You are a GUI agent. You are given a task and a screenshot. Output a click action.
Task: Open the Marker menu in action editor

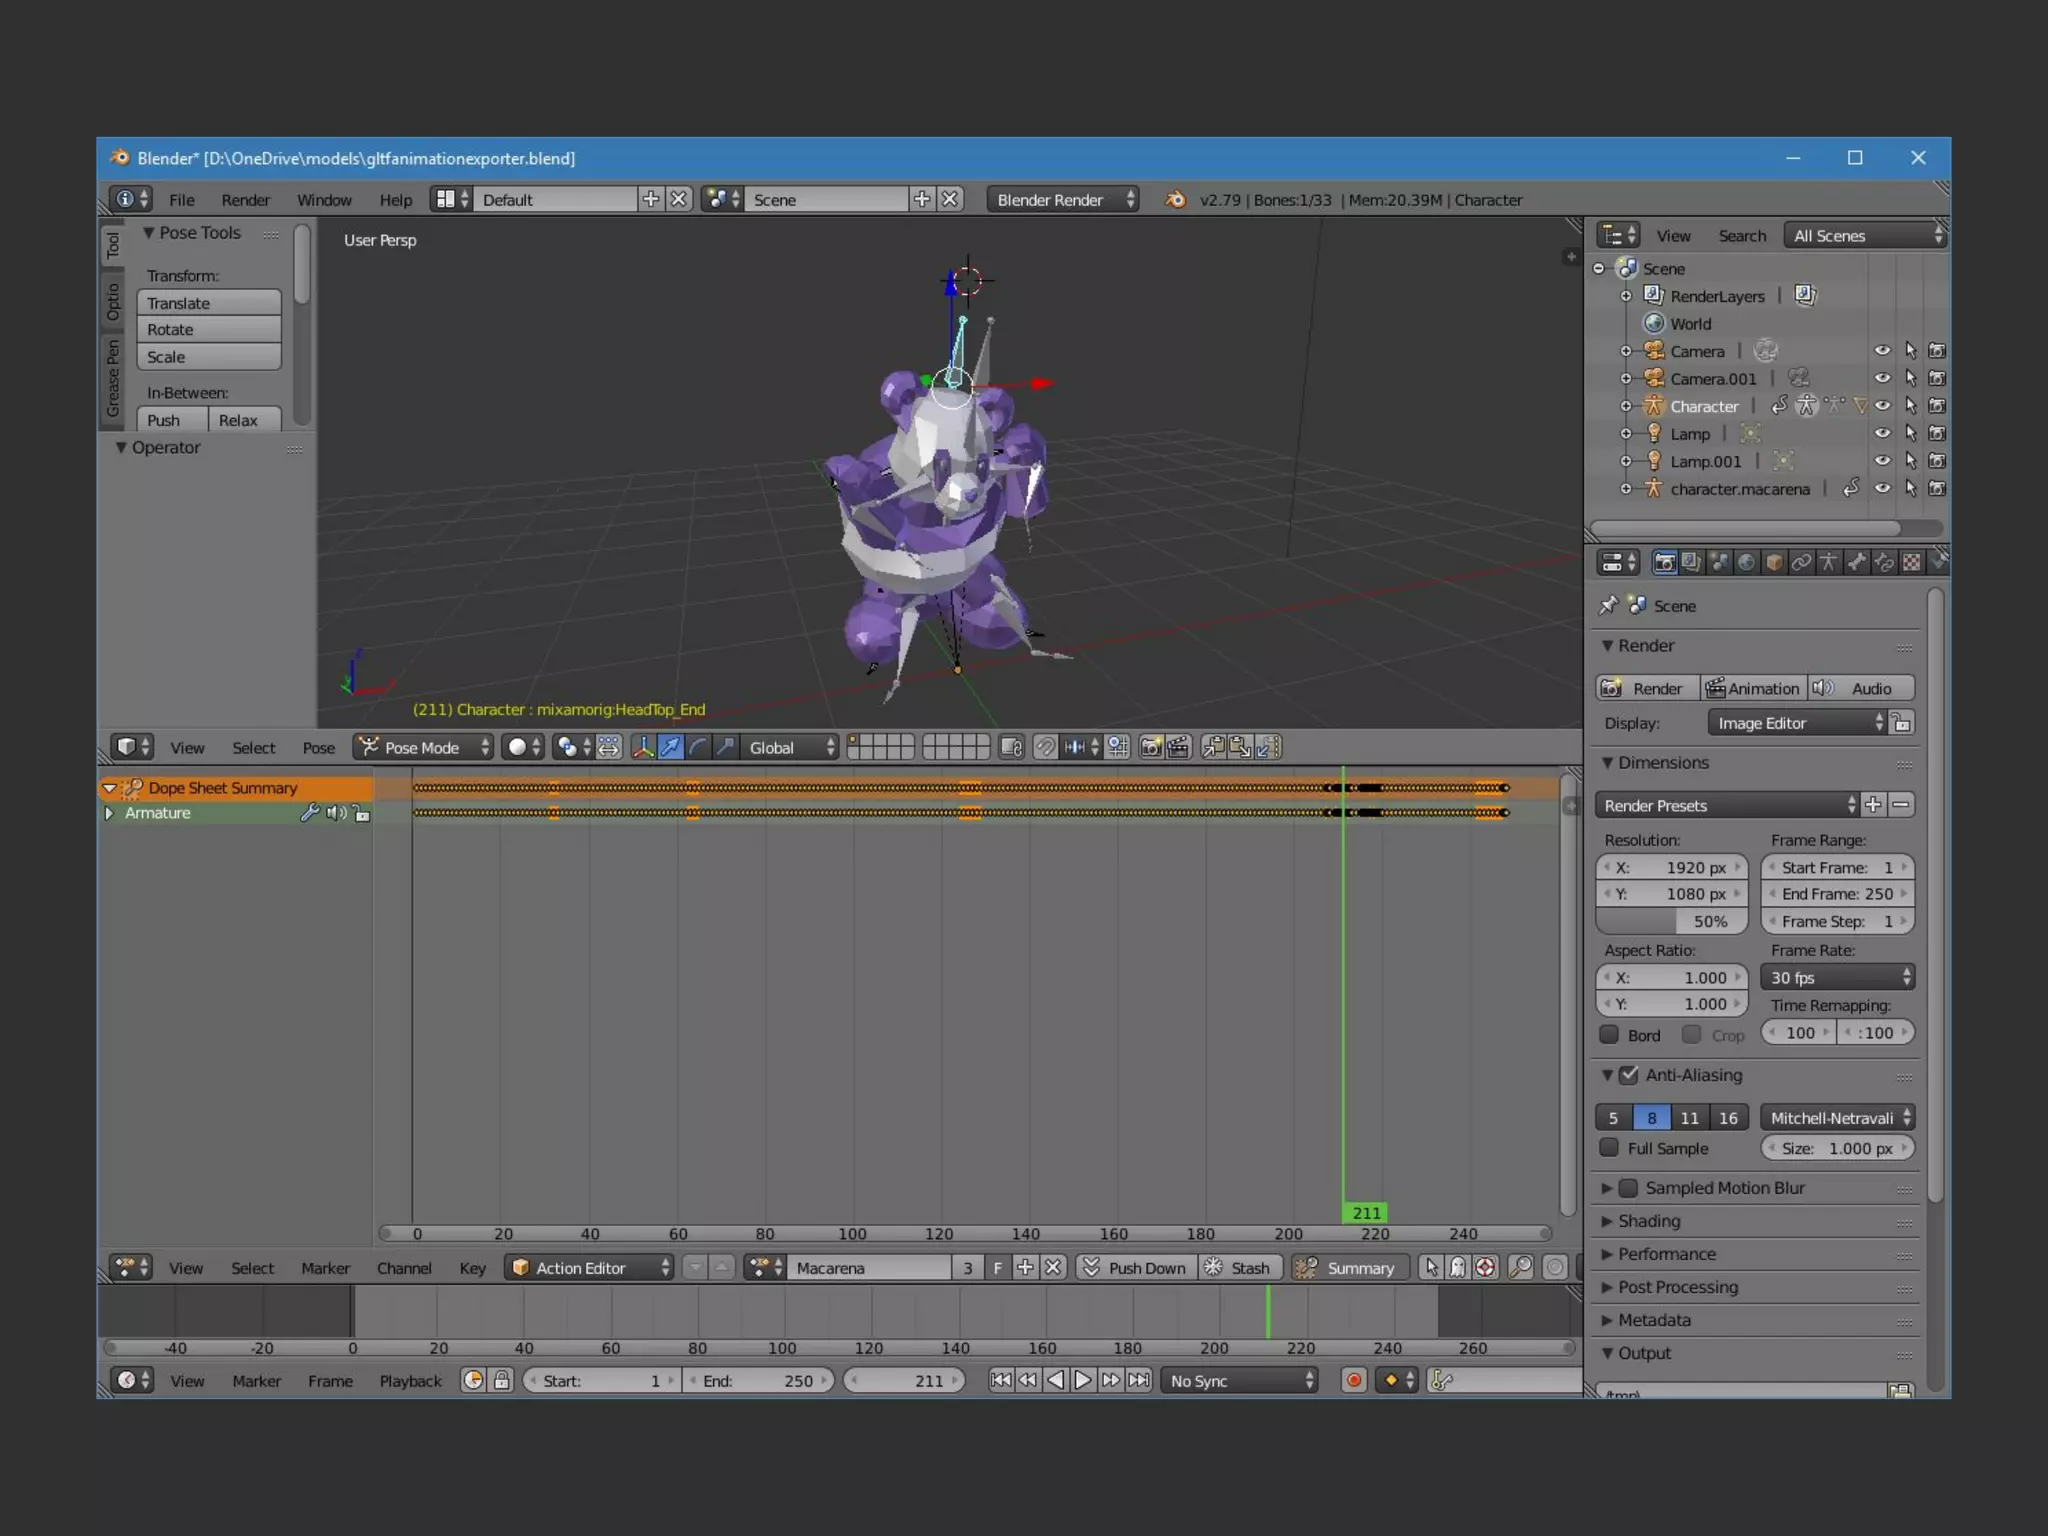click(x=325, y=1267)
